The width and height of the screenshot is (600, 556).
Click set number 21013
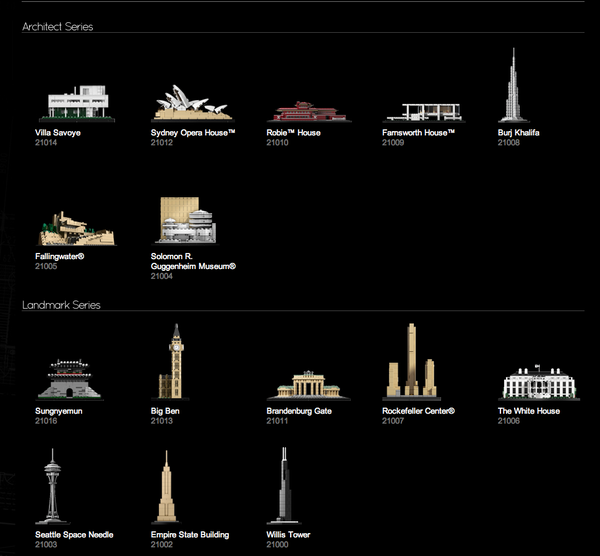pyautogui.click(x=161, y=421)
